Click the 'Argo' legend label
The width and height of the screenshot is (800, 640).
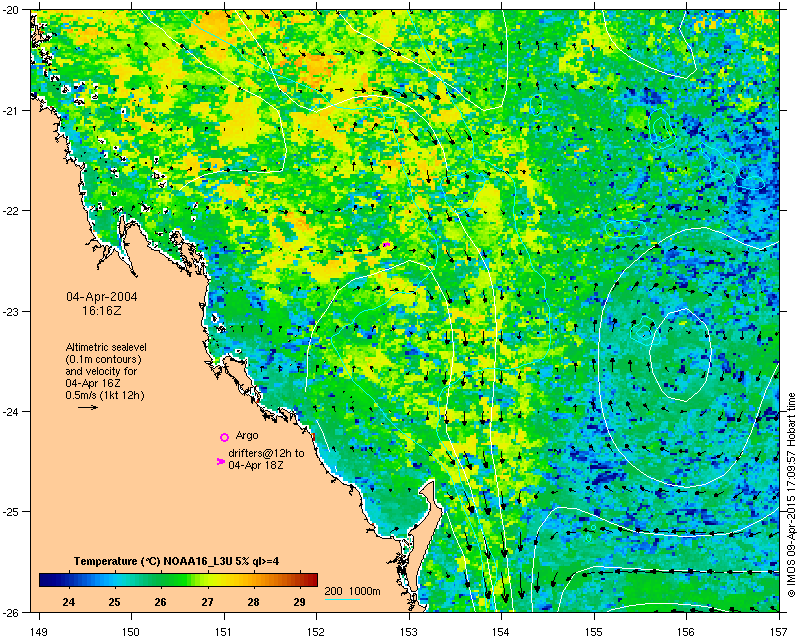pyautogui.click(x=247, y=435)
